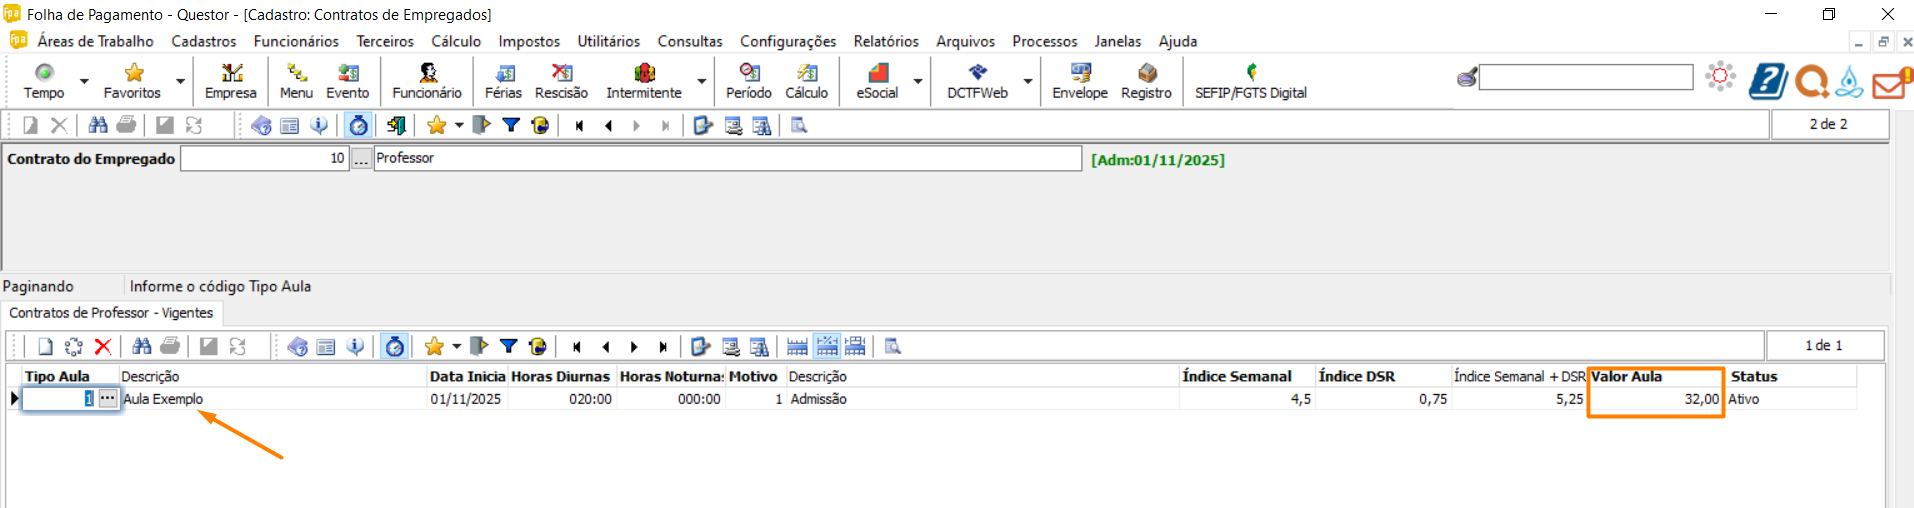Expand the eSocial dropdown arrow
Image resolution: width=1914 pixels, height=508 pixels.
point(918,81)
